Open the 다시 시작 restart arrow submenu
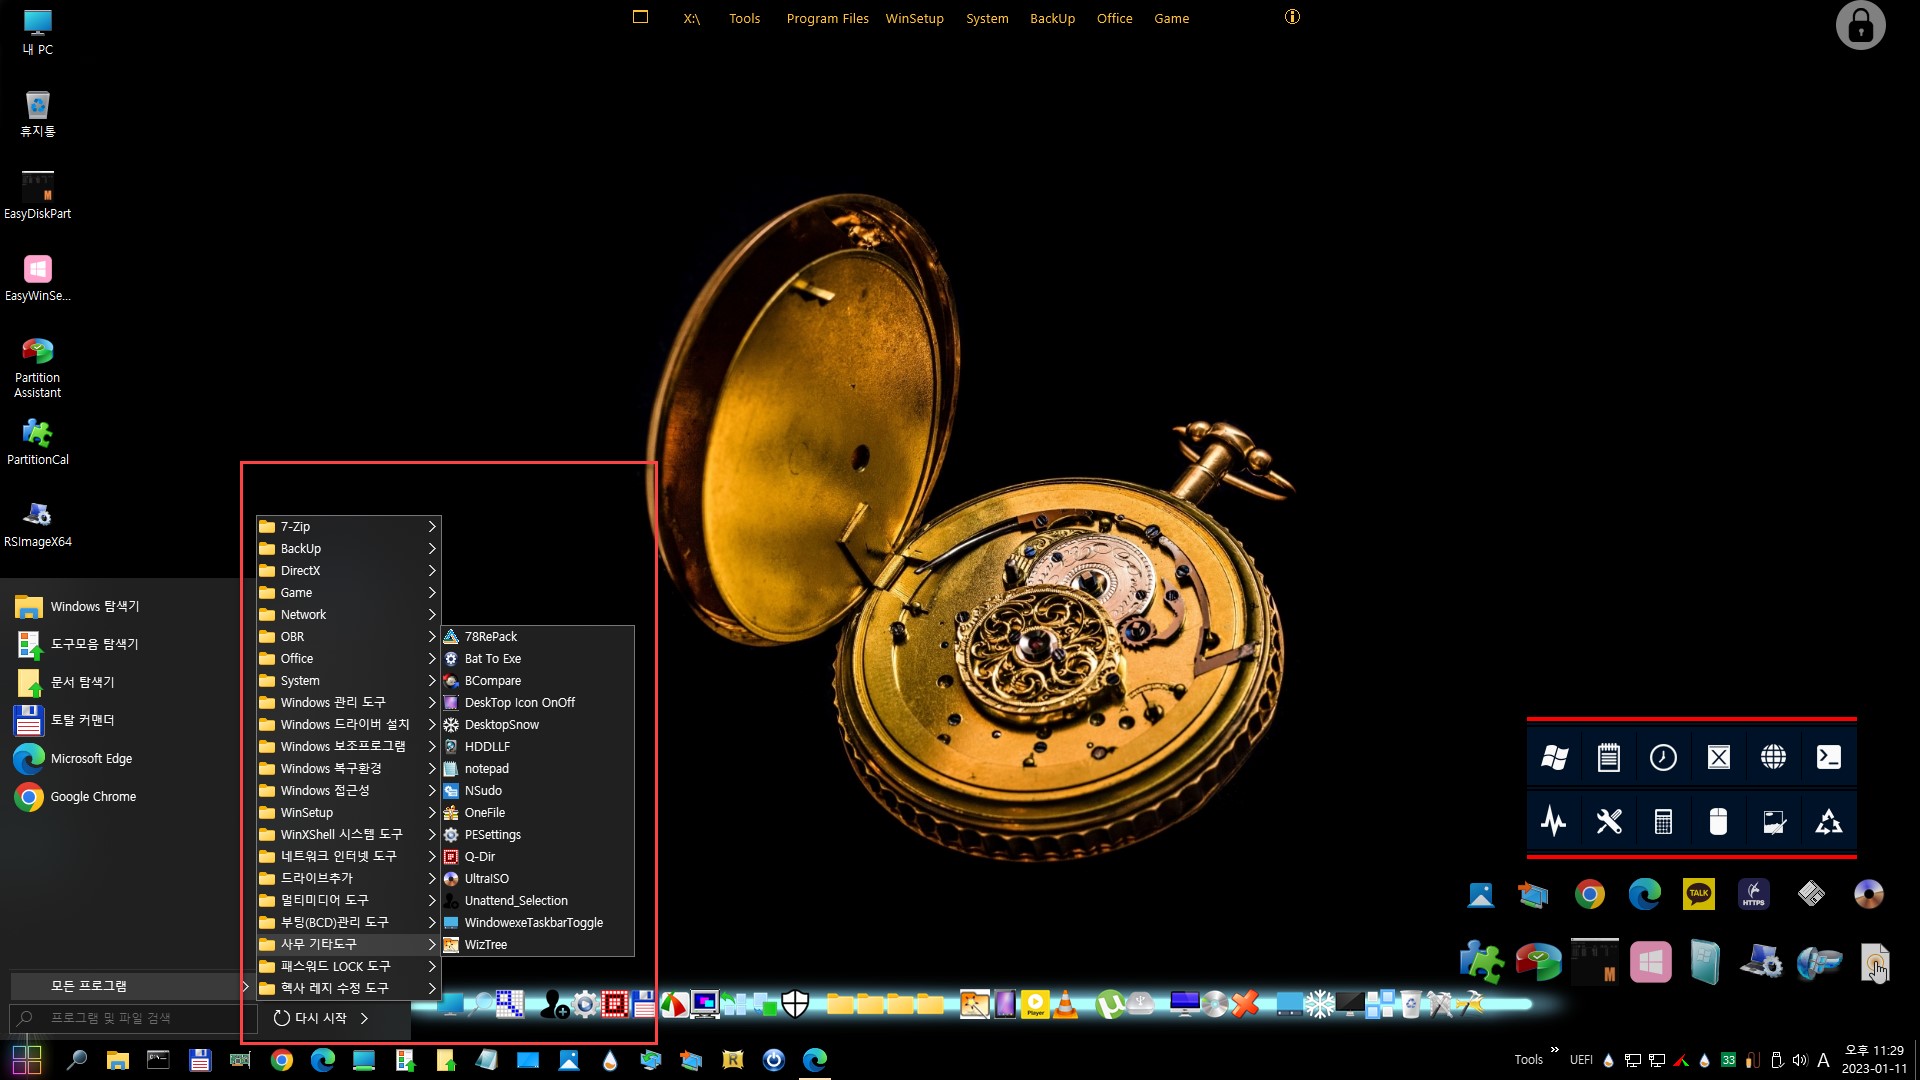Viewport: 1920px width, 1080px height. pos(364,1018)
